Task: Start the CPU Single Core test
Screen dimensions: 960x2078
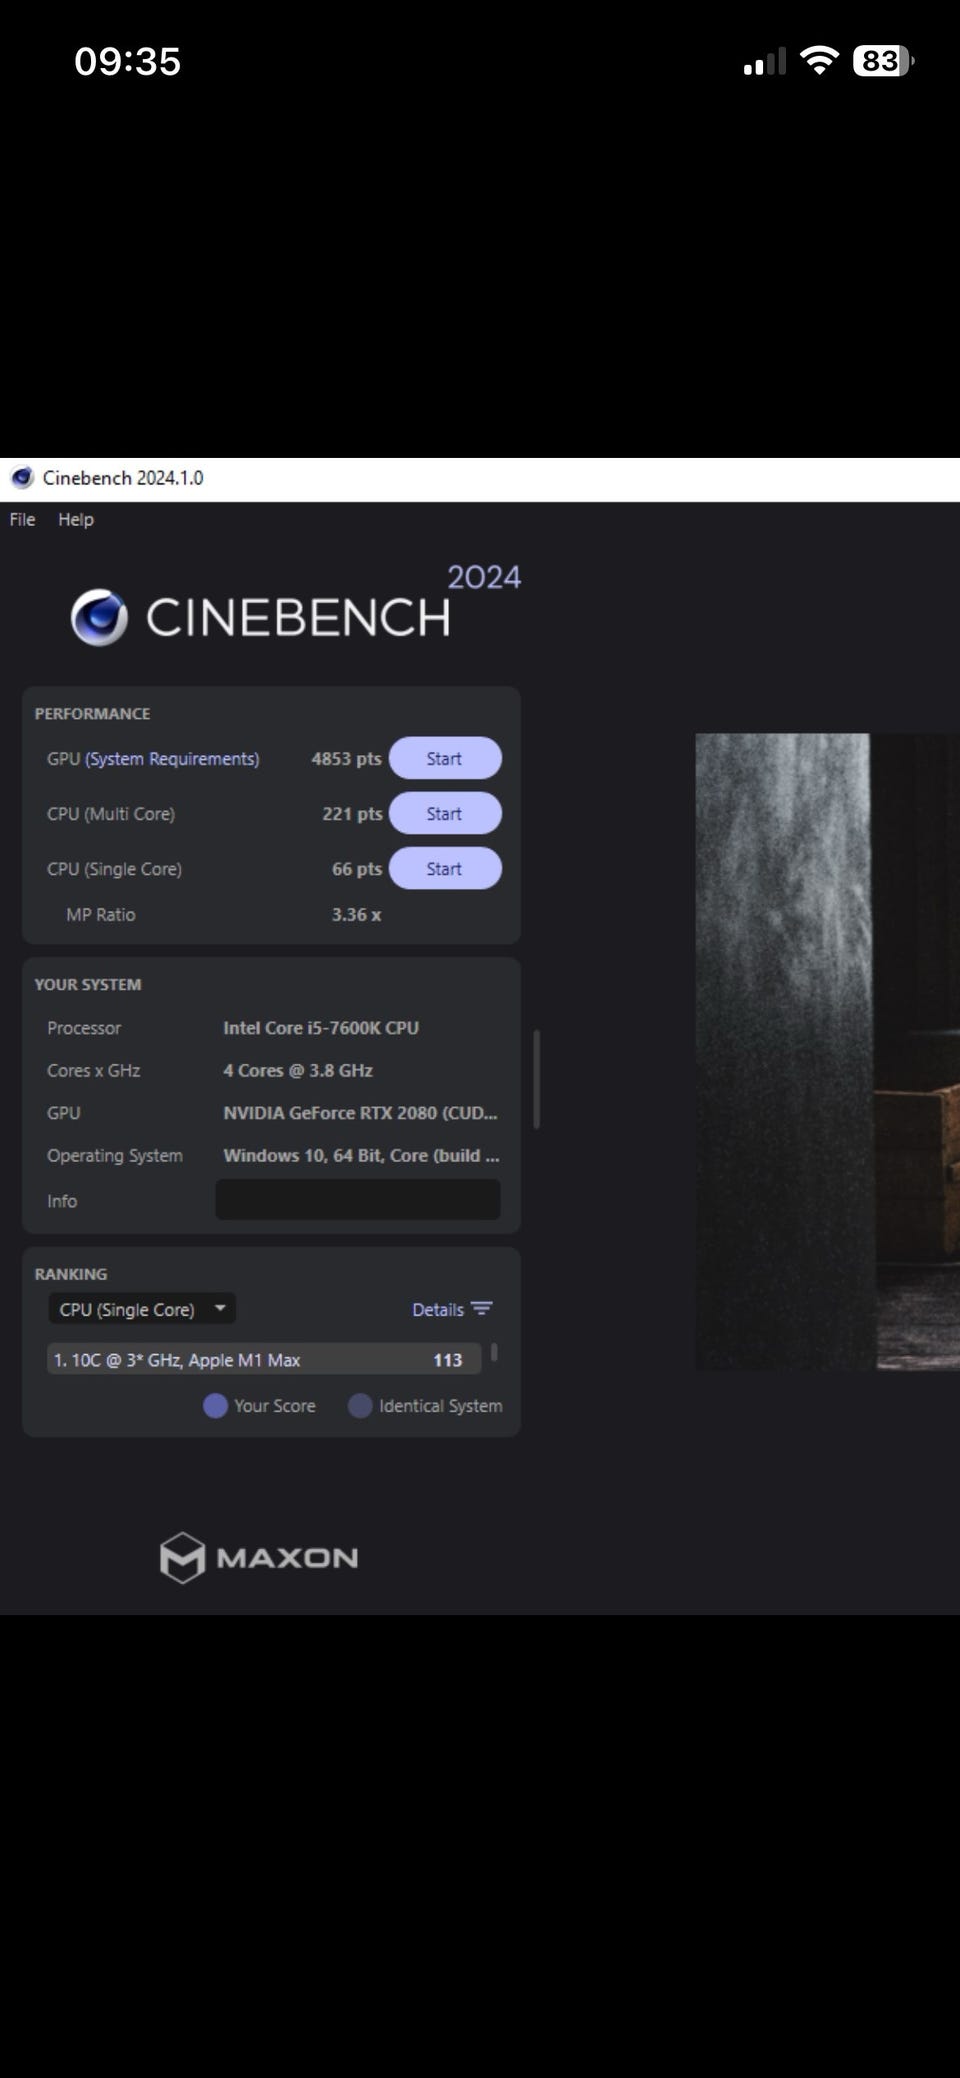Action: tap(445, 868)
